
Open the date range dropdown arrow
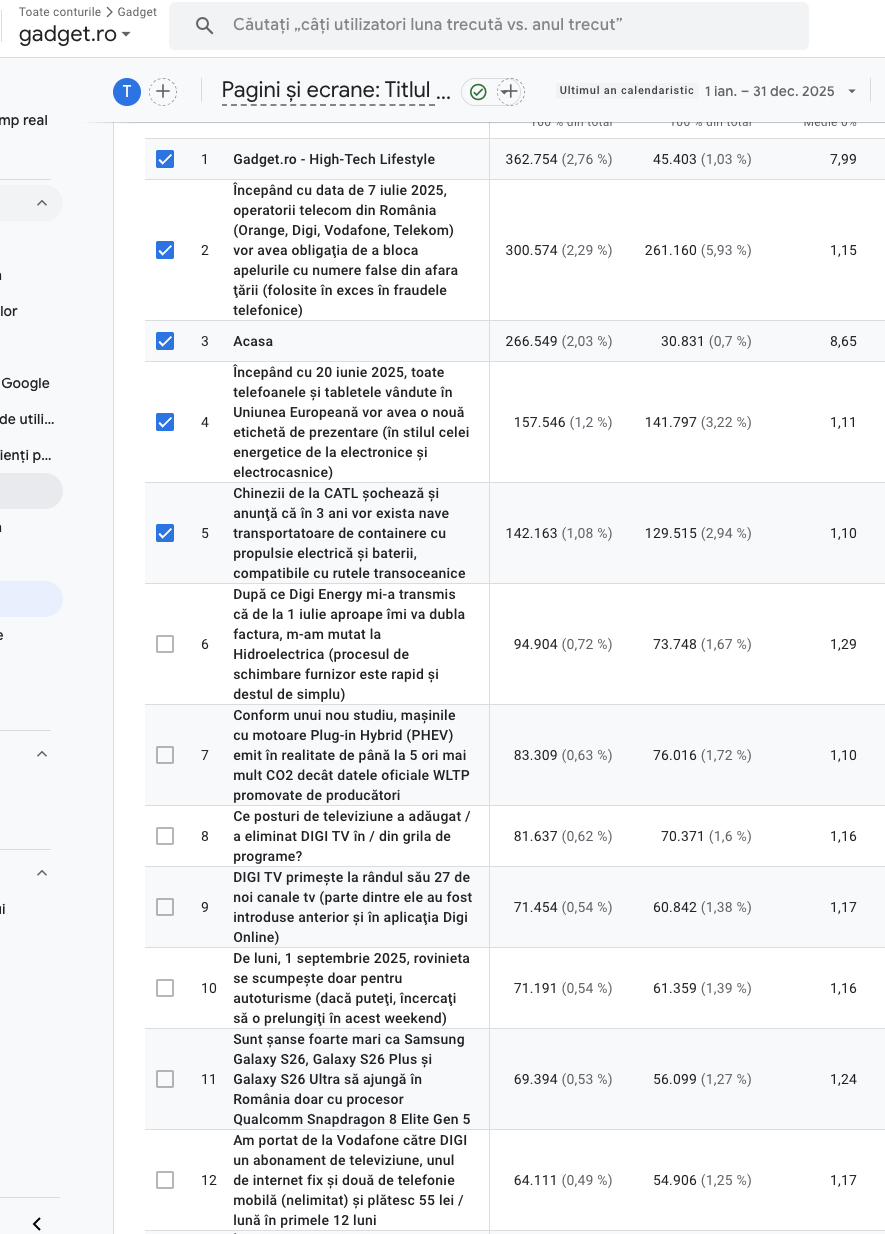point(852,91)
